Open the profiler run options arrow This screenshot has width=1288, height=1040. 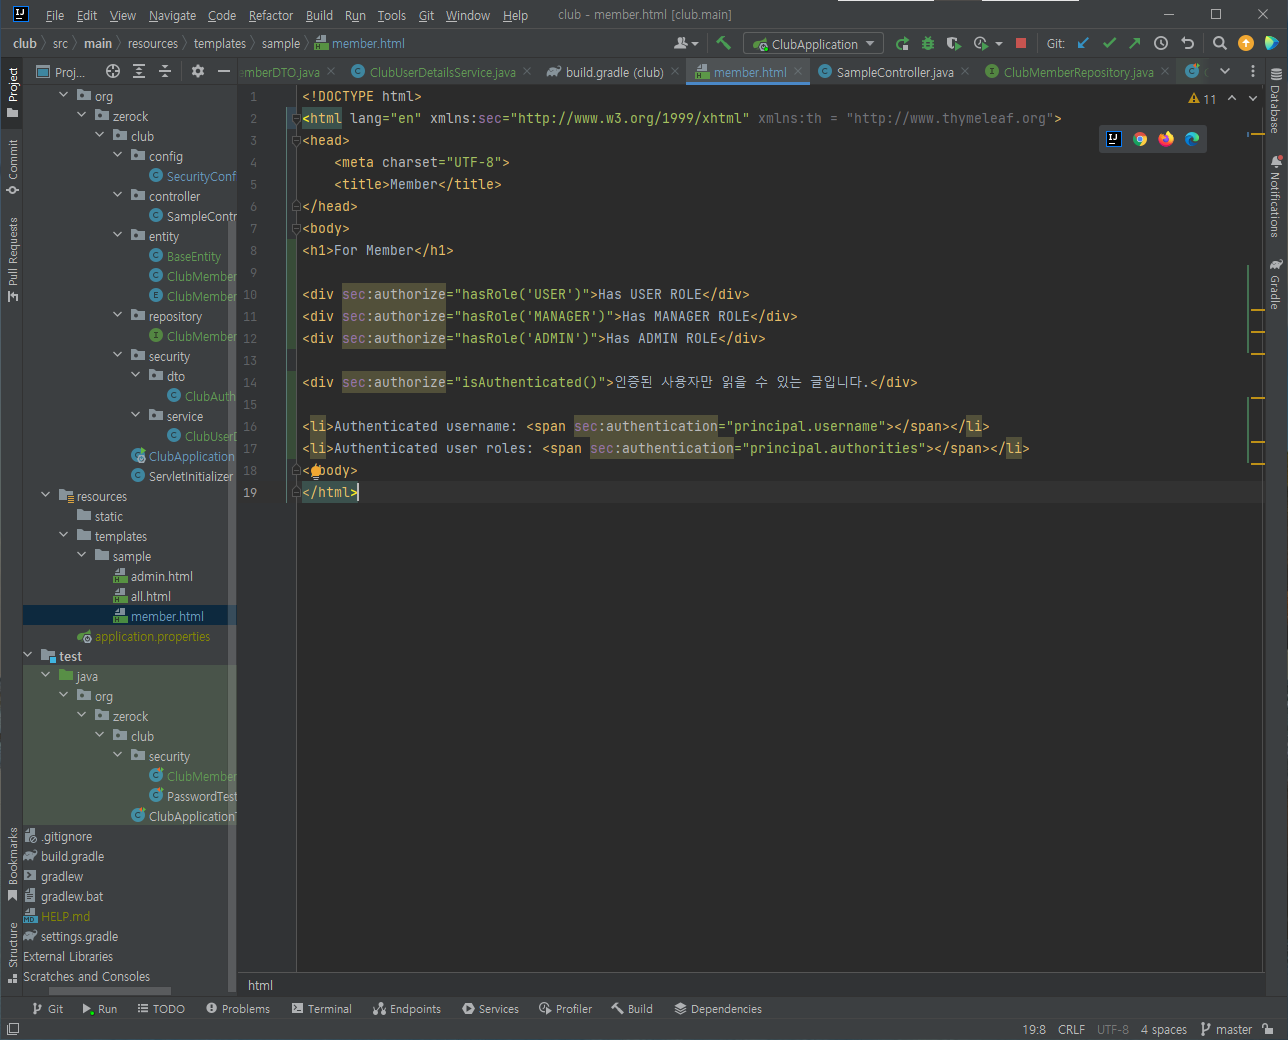click(999, 44)
